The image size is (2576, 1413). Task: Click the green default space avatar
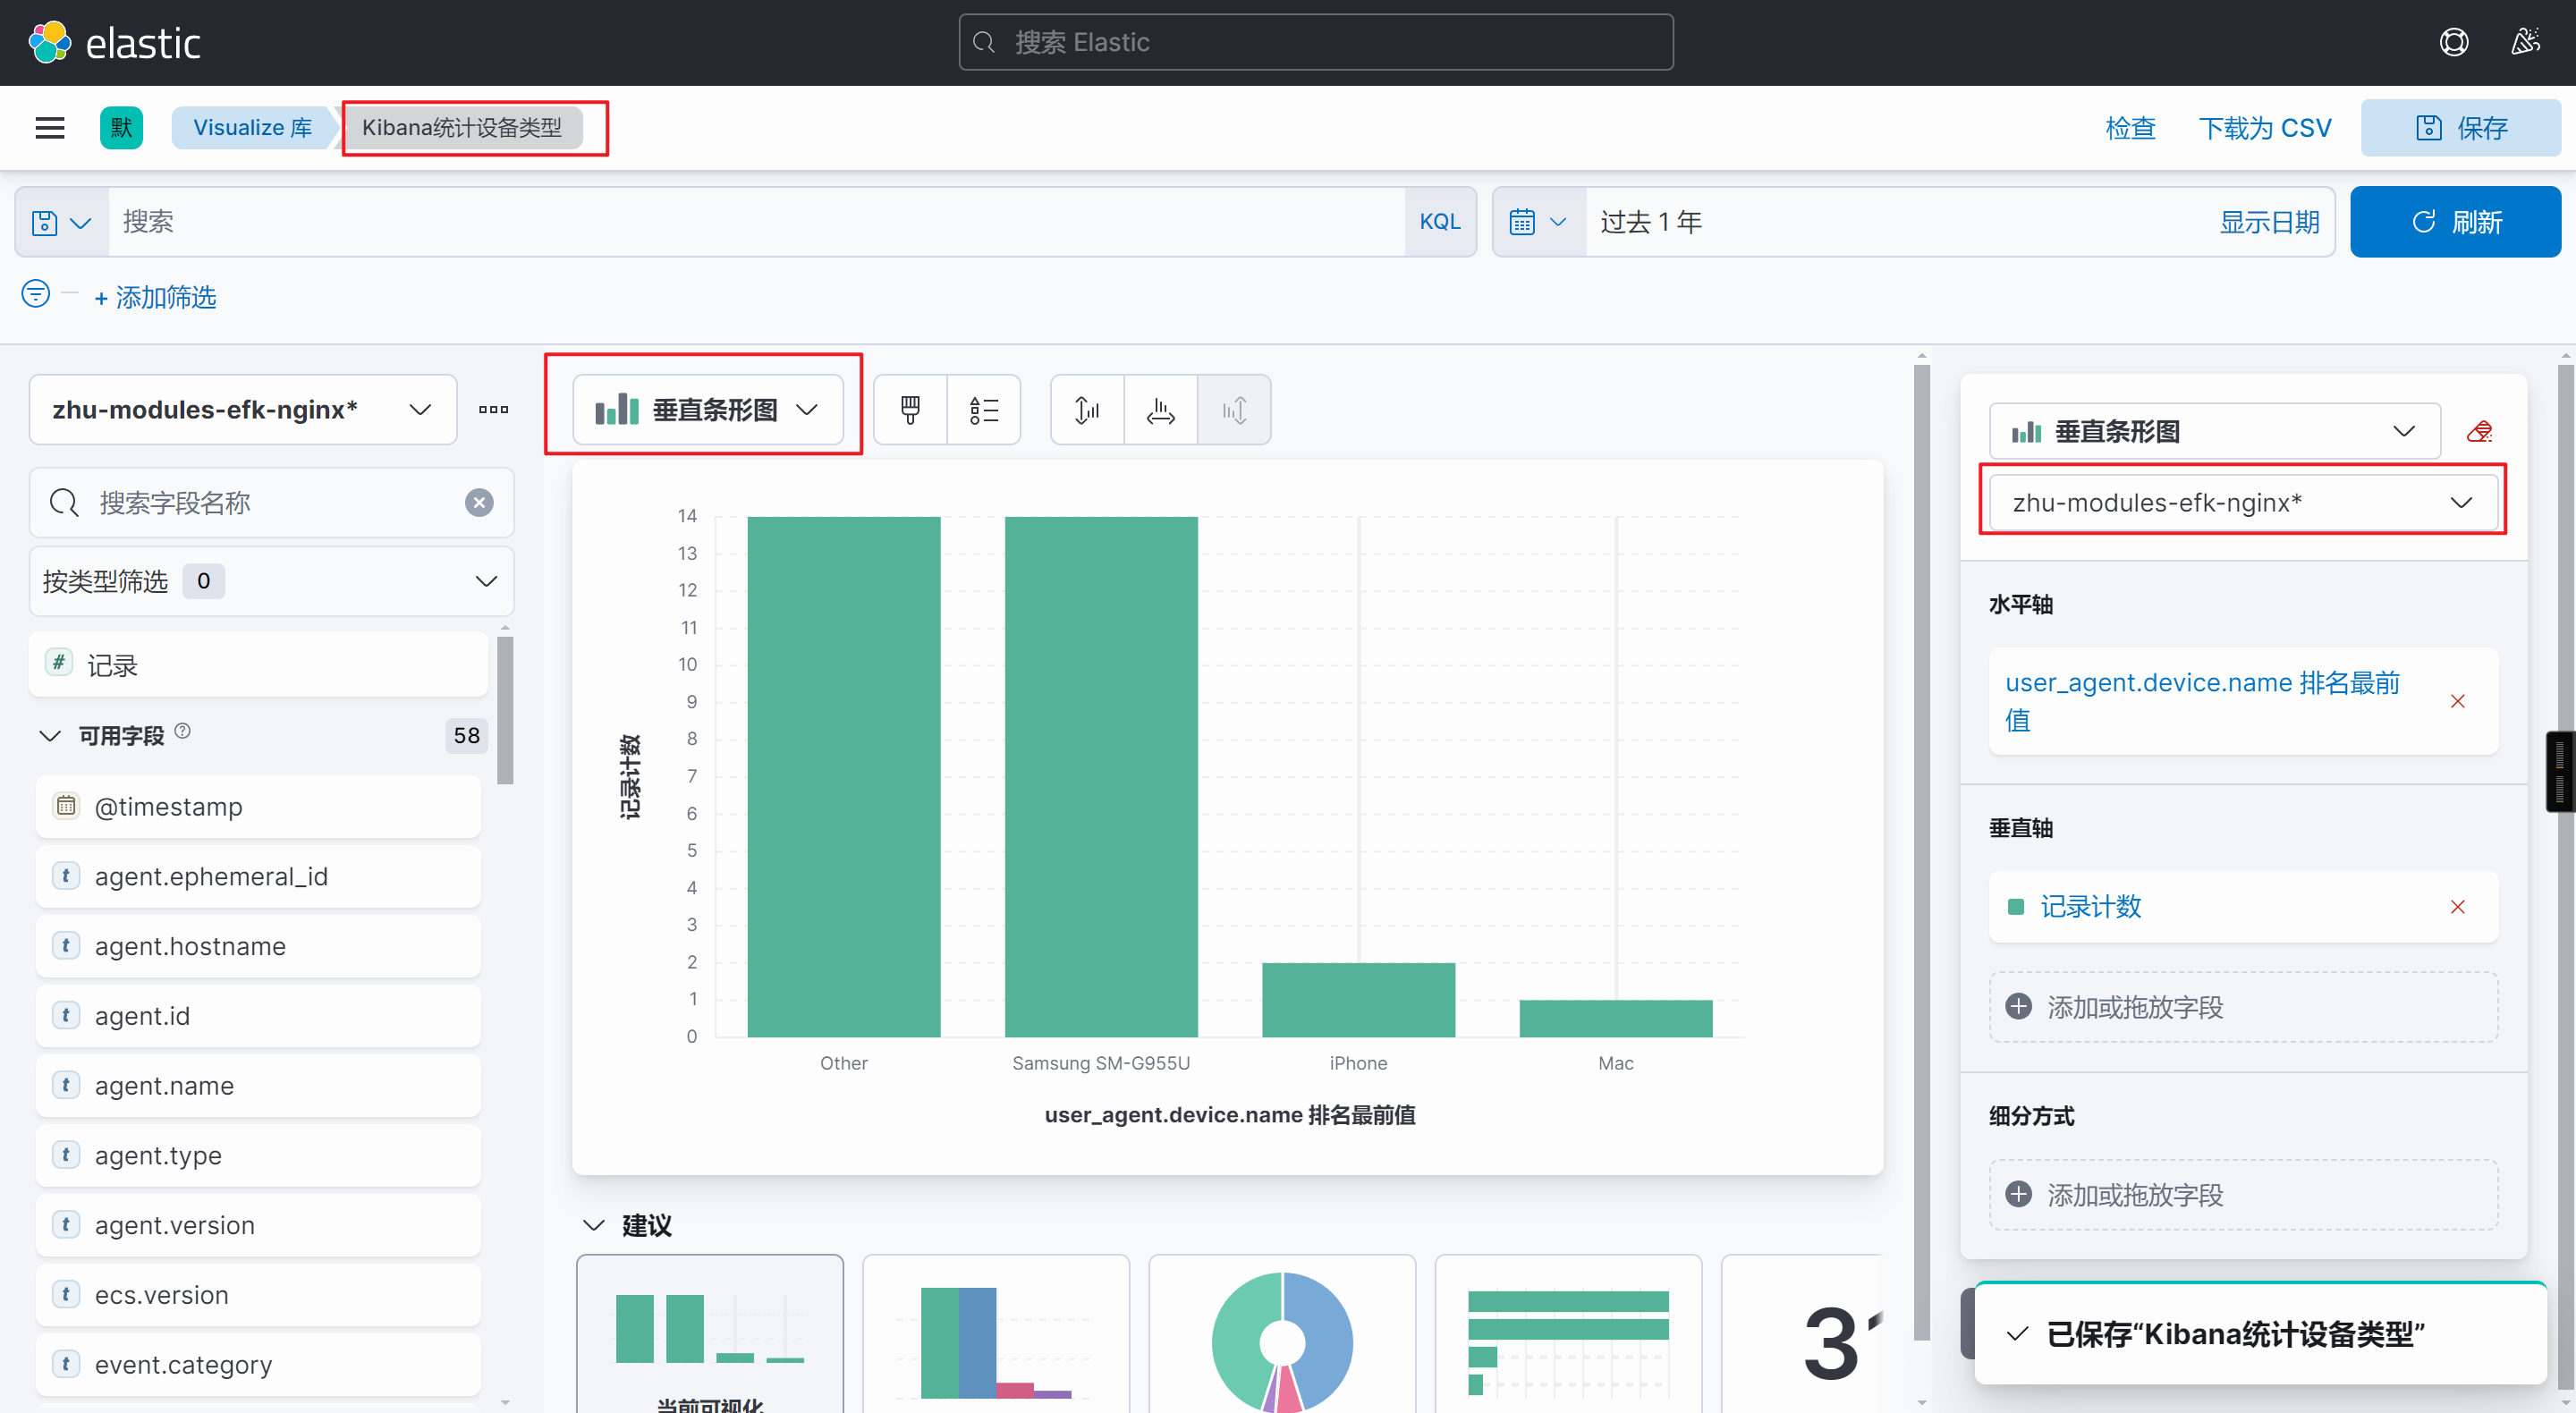(121, 128)
